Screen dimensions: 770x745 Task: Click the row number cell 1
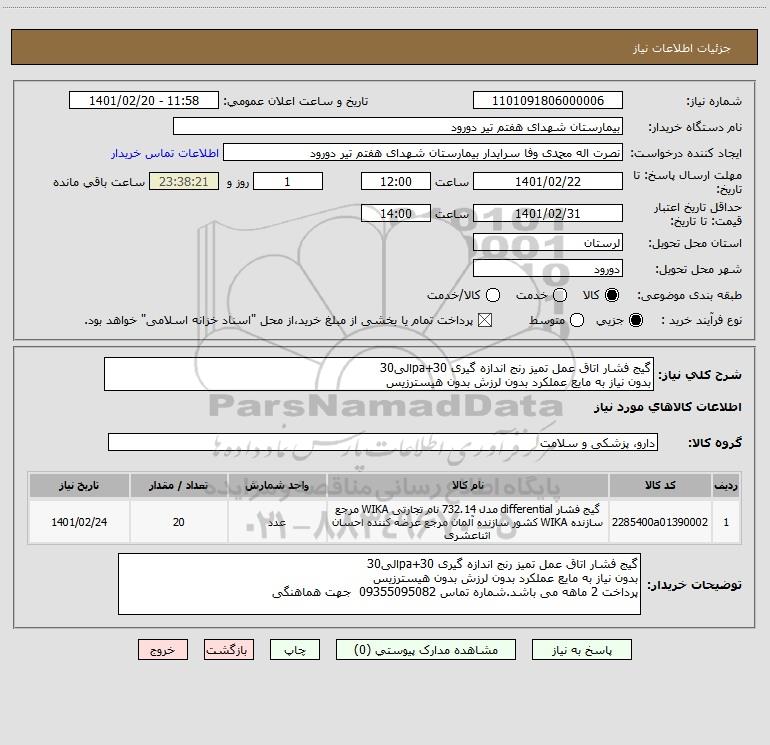[x=726, y=522]
